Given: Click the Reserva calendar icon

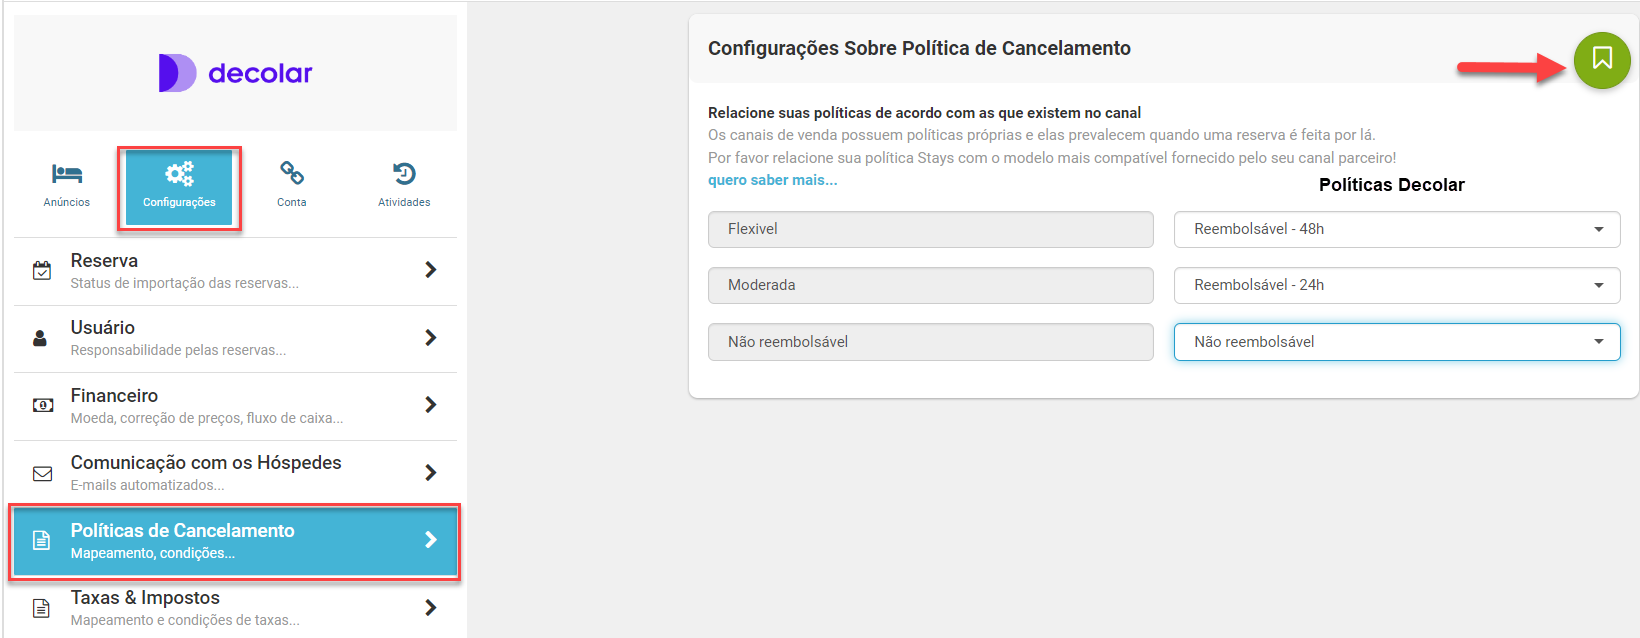Looking at the screenshot, I should [x=42, y=270].
